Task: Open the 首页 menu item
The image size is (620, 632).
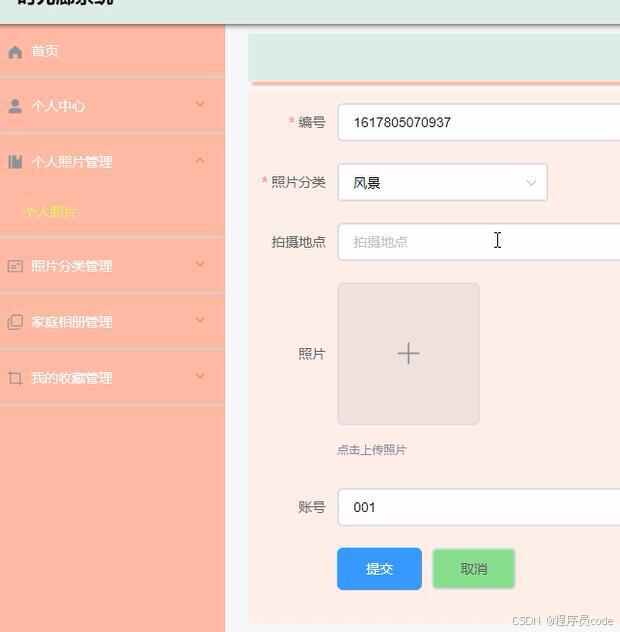Action: [x=112, y=52]
